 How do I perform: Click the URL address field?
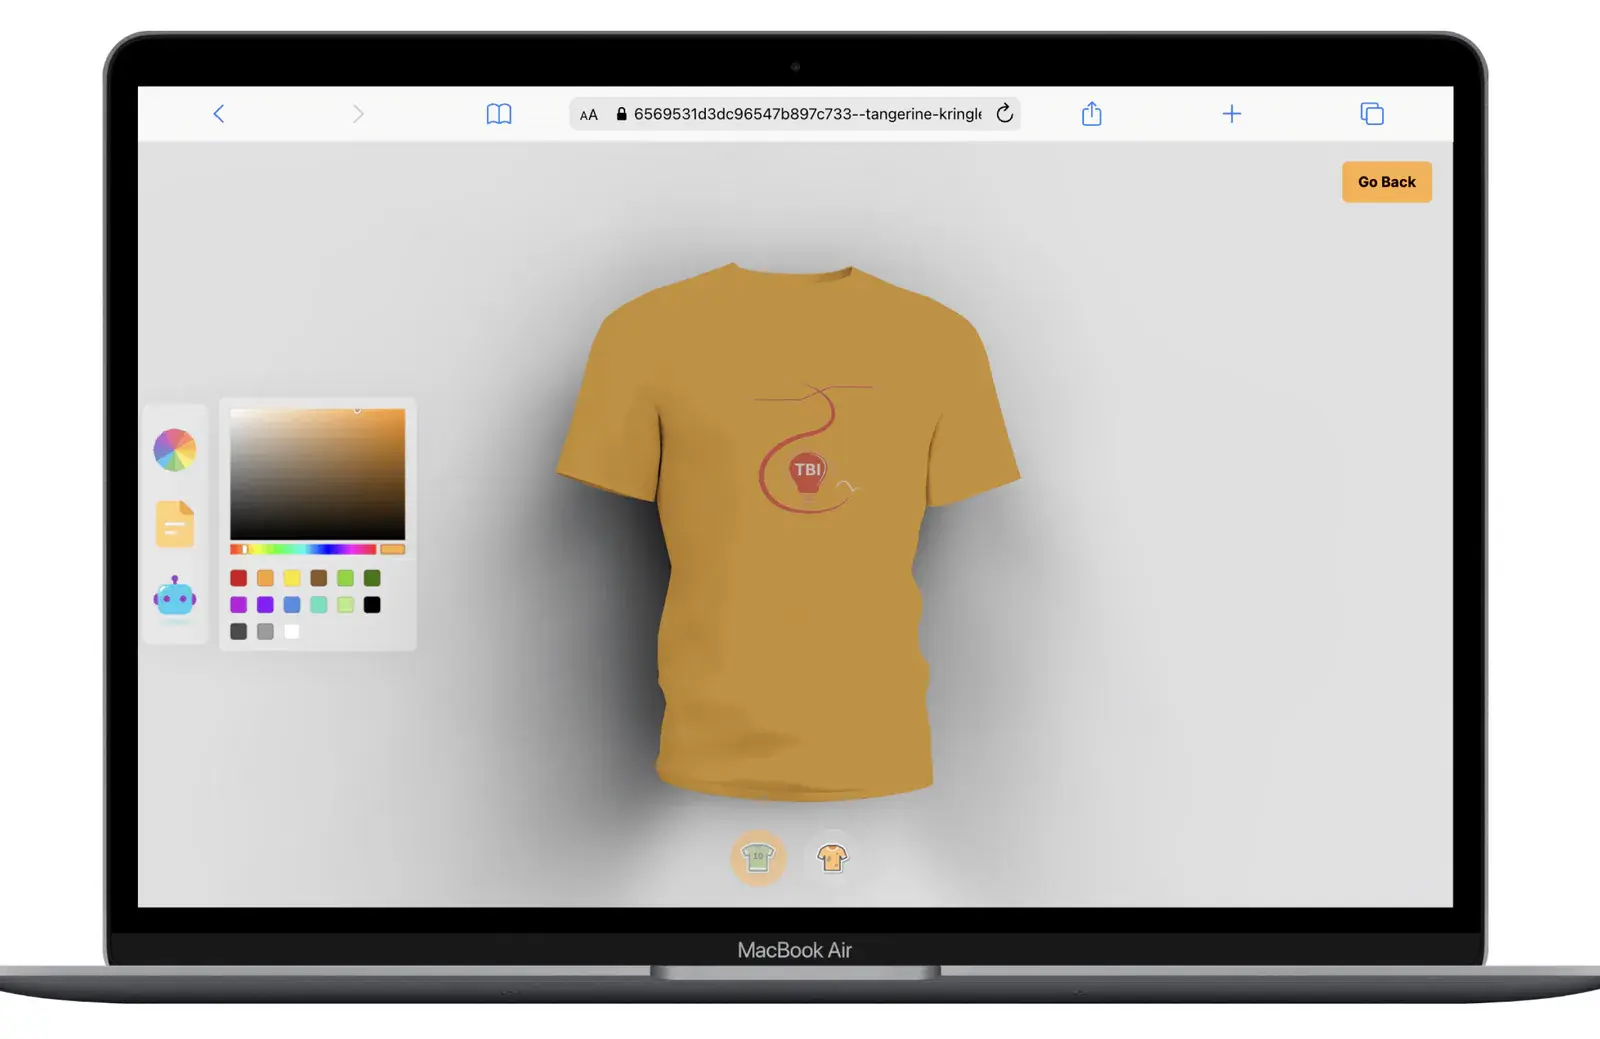point(795,114)
